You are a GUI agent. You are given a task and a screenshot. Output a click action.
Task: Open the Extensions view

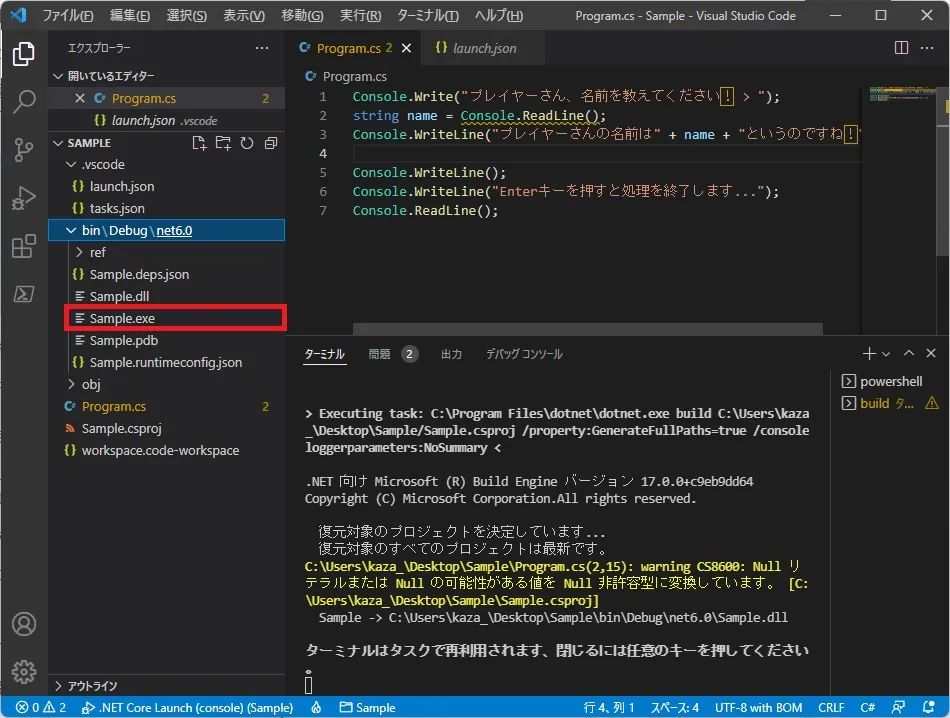pos(24,245)
